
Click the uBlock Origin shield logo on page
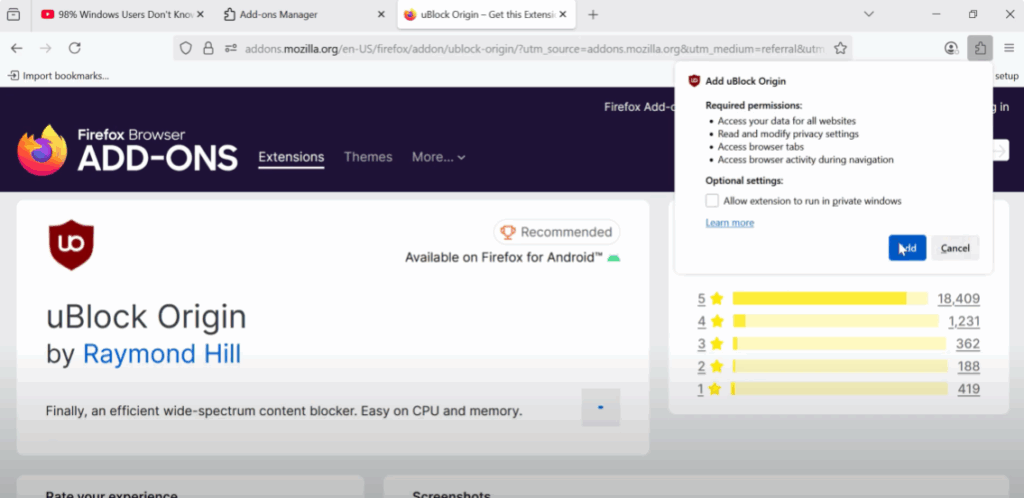(x=71, y=245)
